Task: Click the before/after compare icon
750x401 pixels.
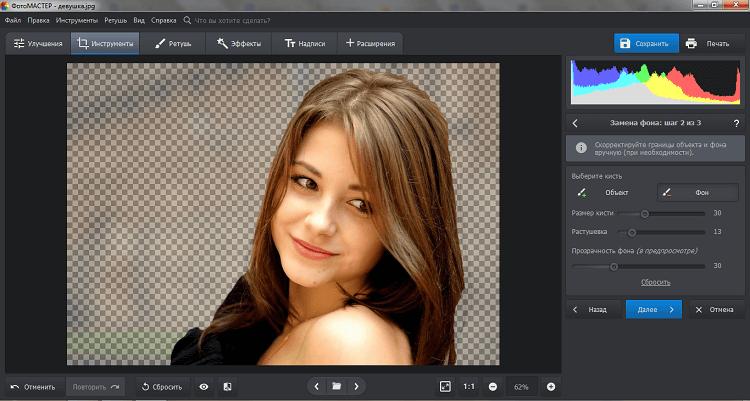Action: 227,386
